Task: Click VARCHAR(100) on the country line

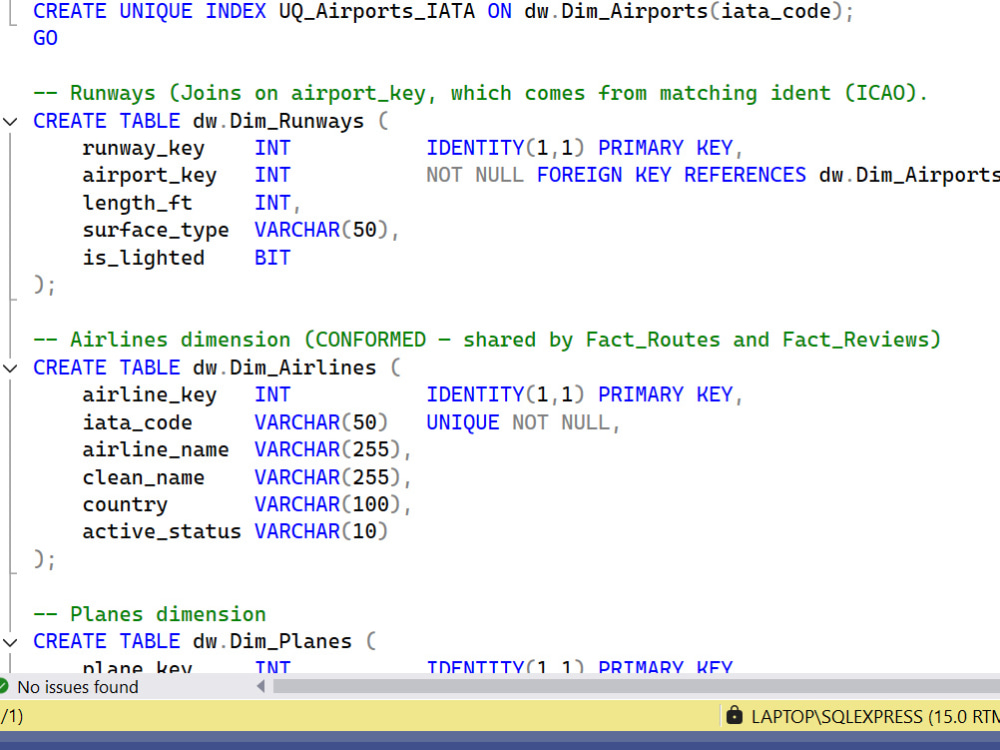Action: [327, 505]
